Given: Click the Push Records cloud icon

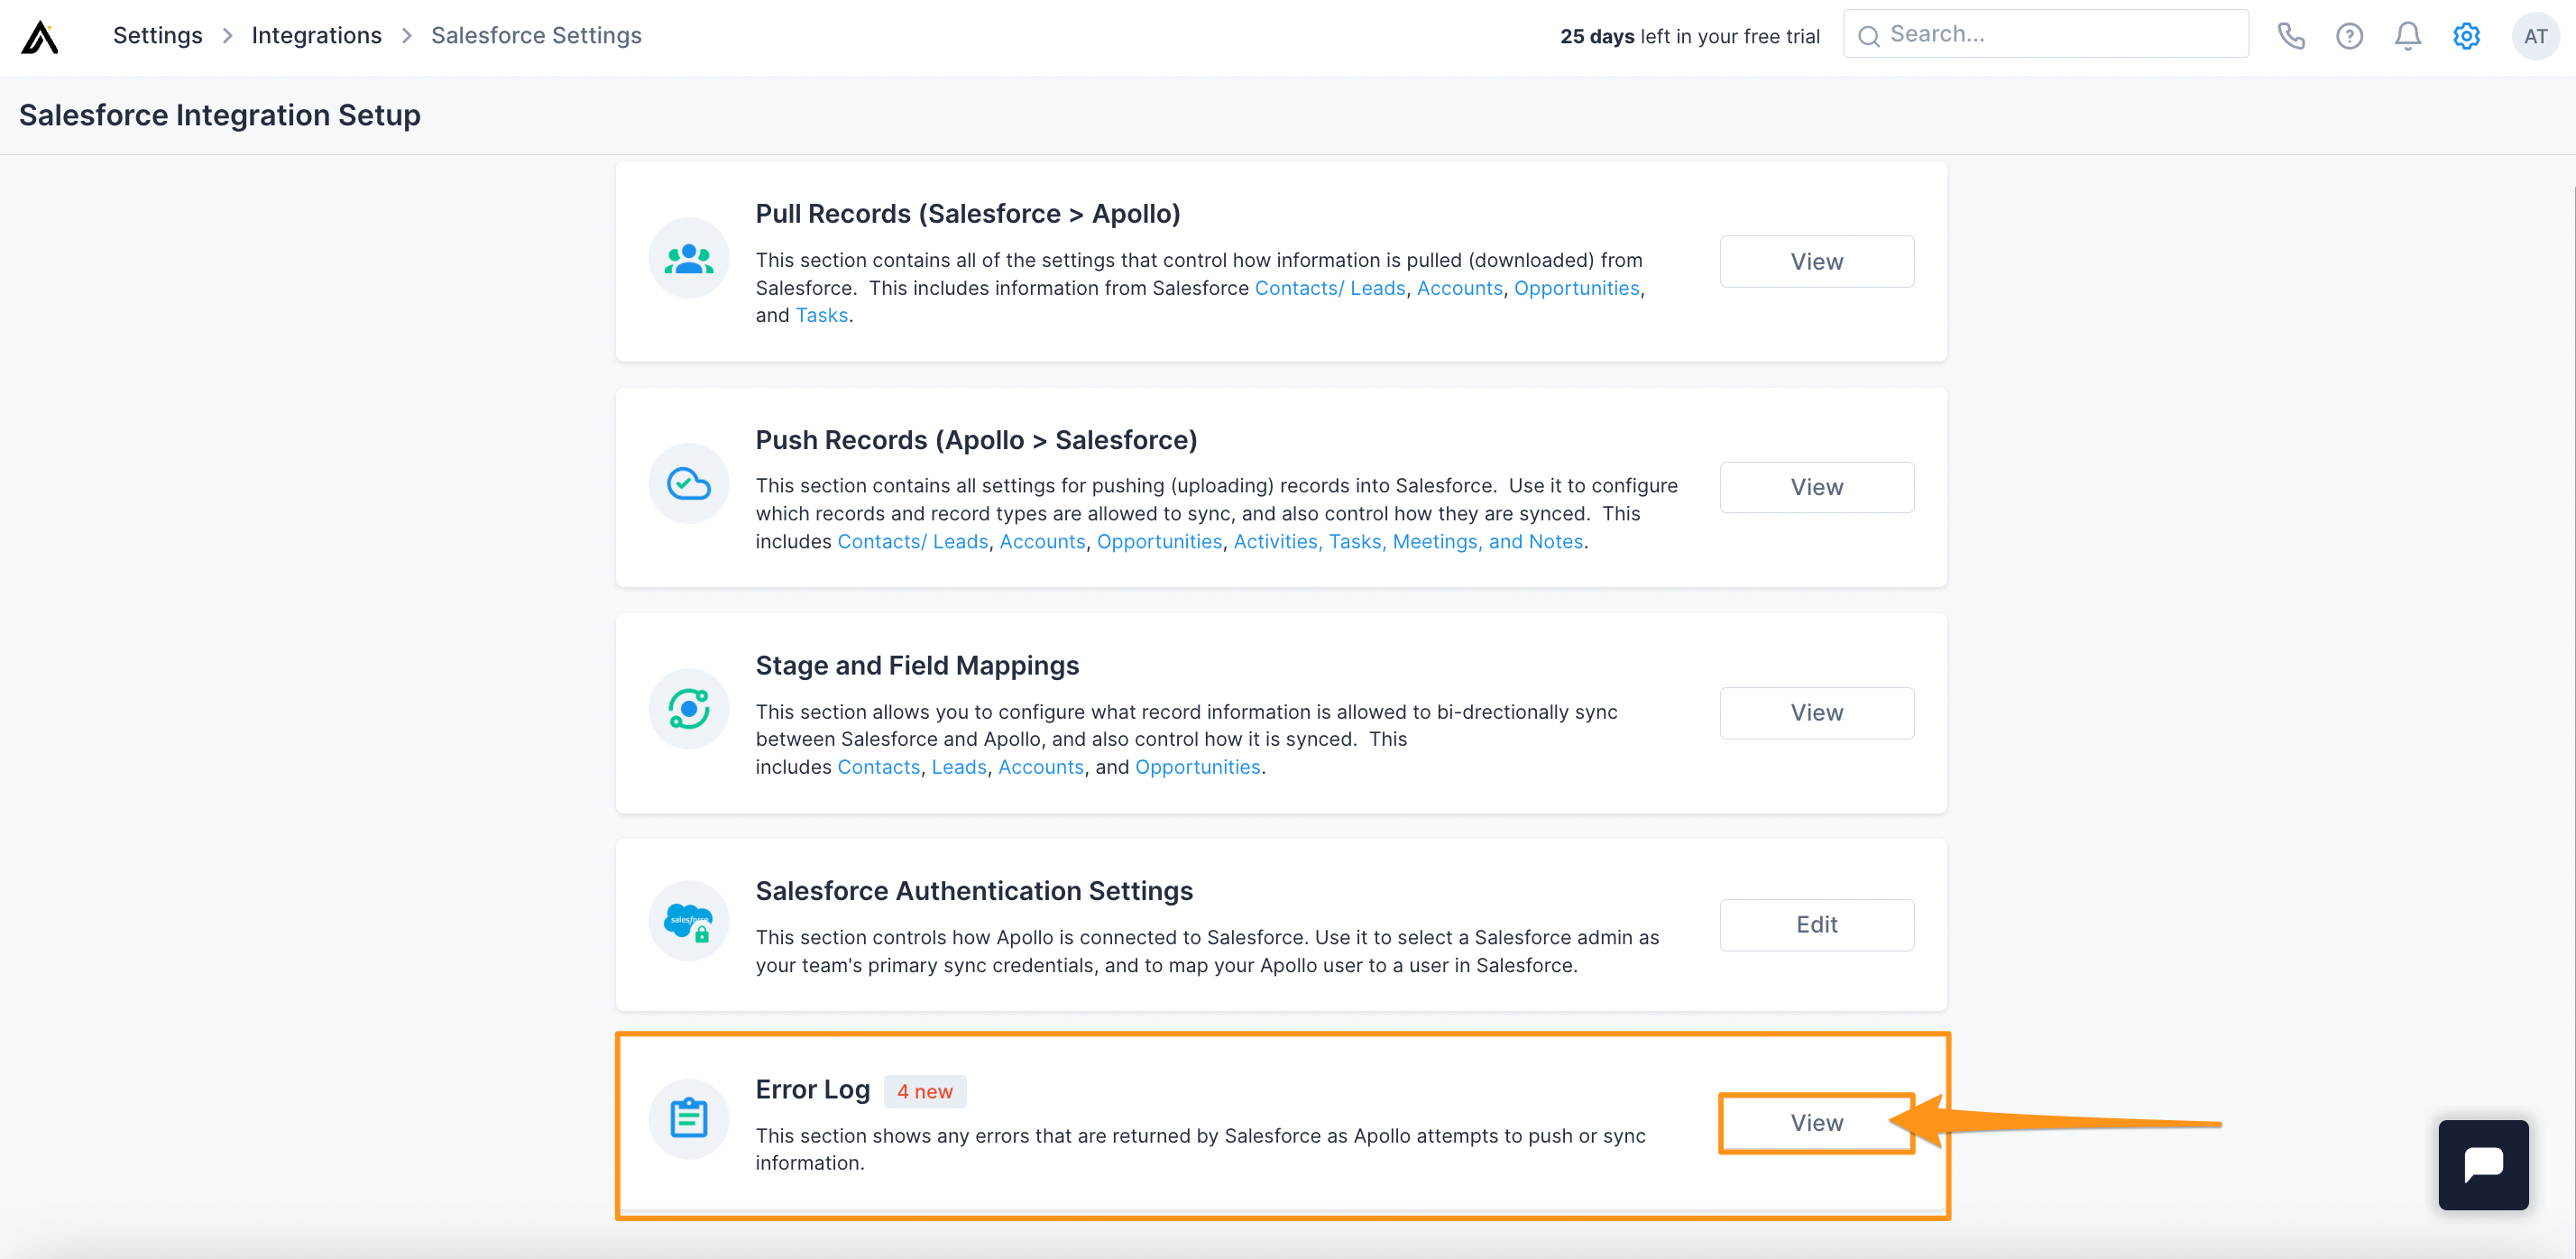Looking at the screenshot, I should pos(689,484).
